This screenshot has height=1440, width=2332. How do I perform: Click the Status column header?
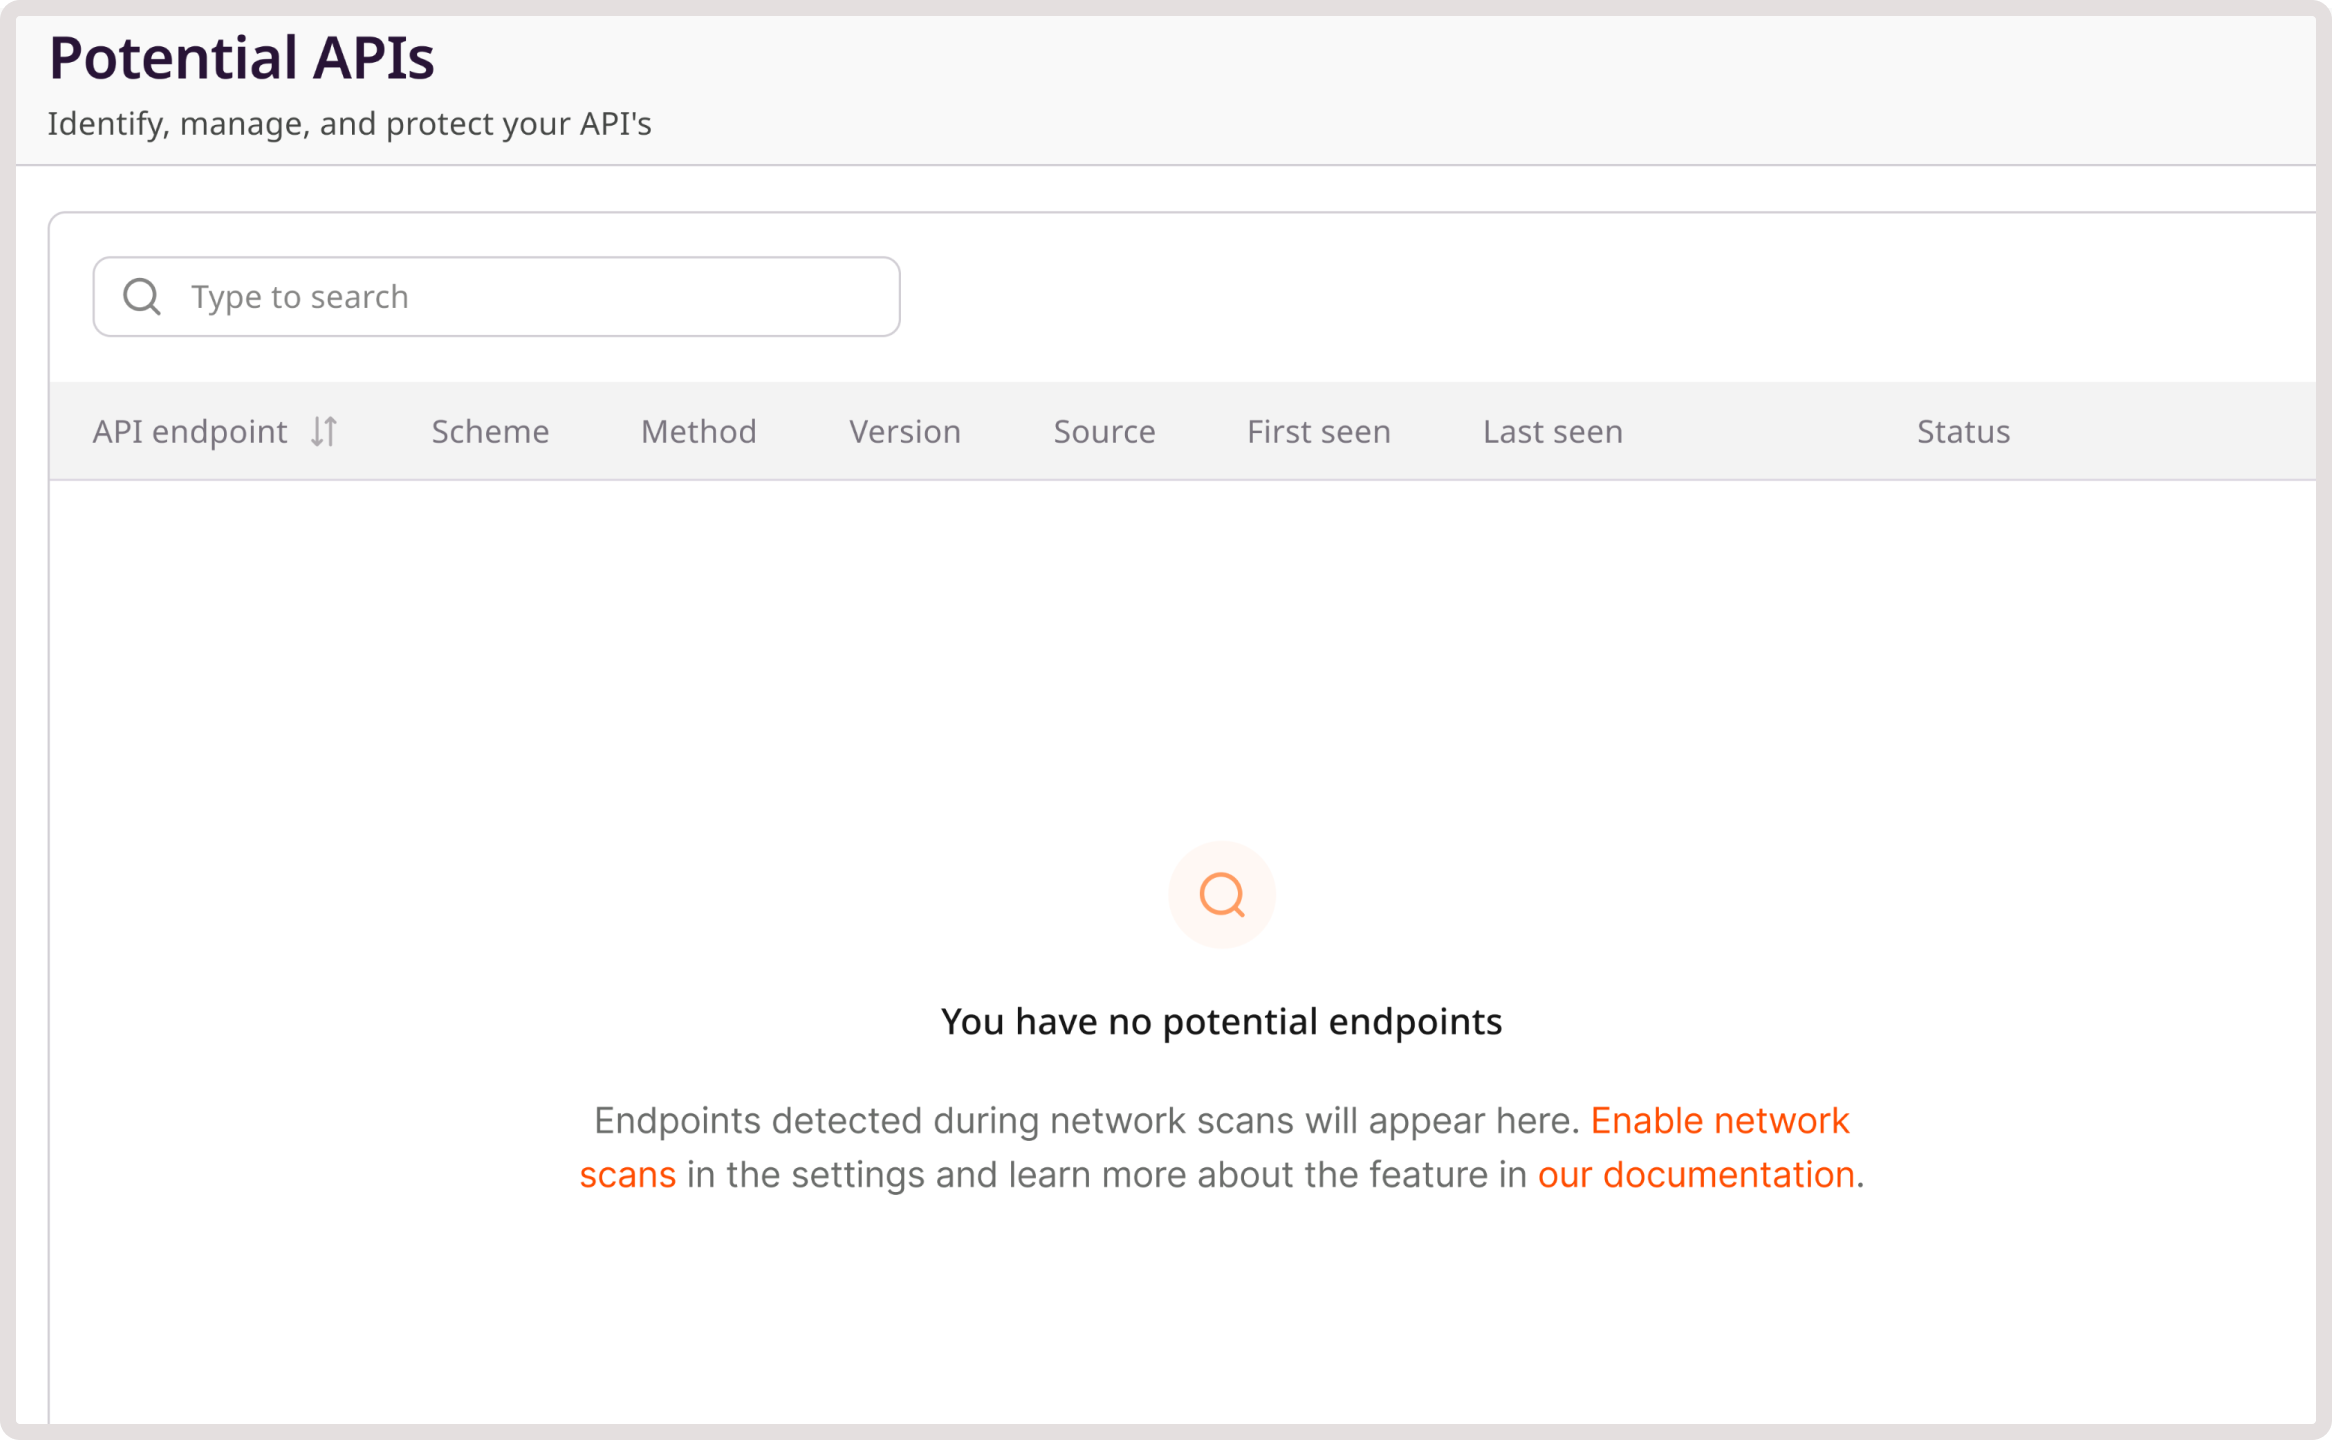(x=1963, y=431)
